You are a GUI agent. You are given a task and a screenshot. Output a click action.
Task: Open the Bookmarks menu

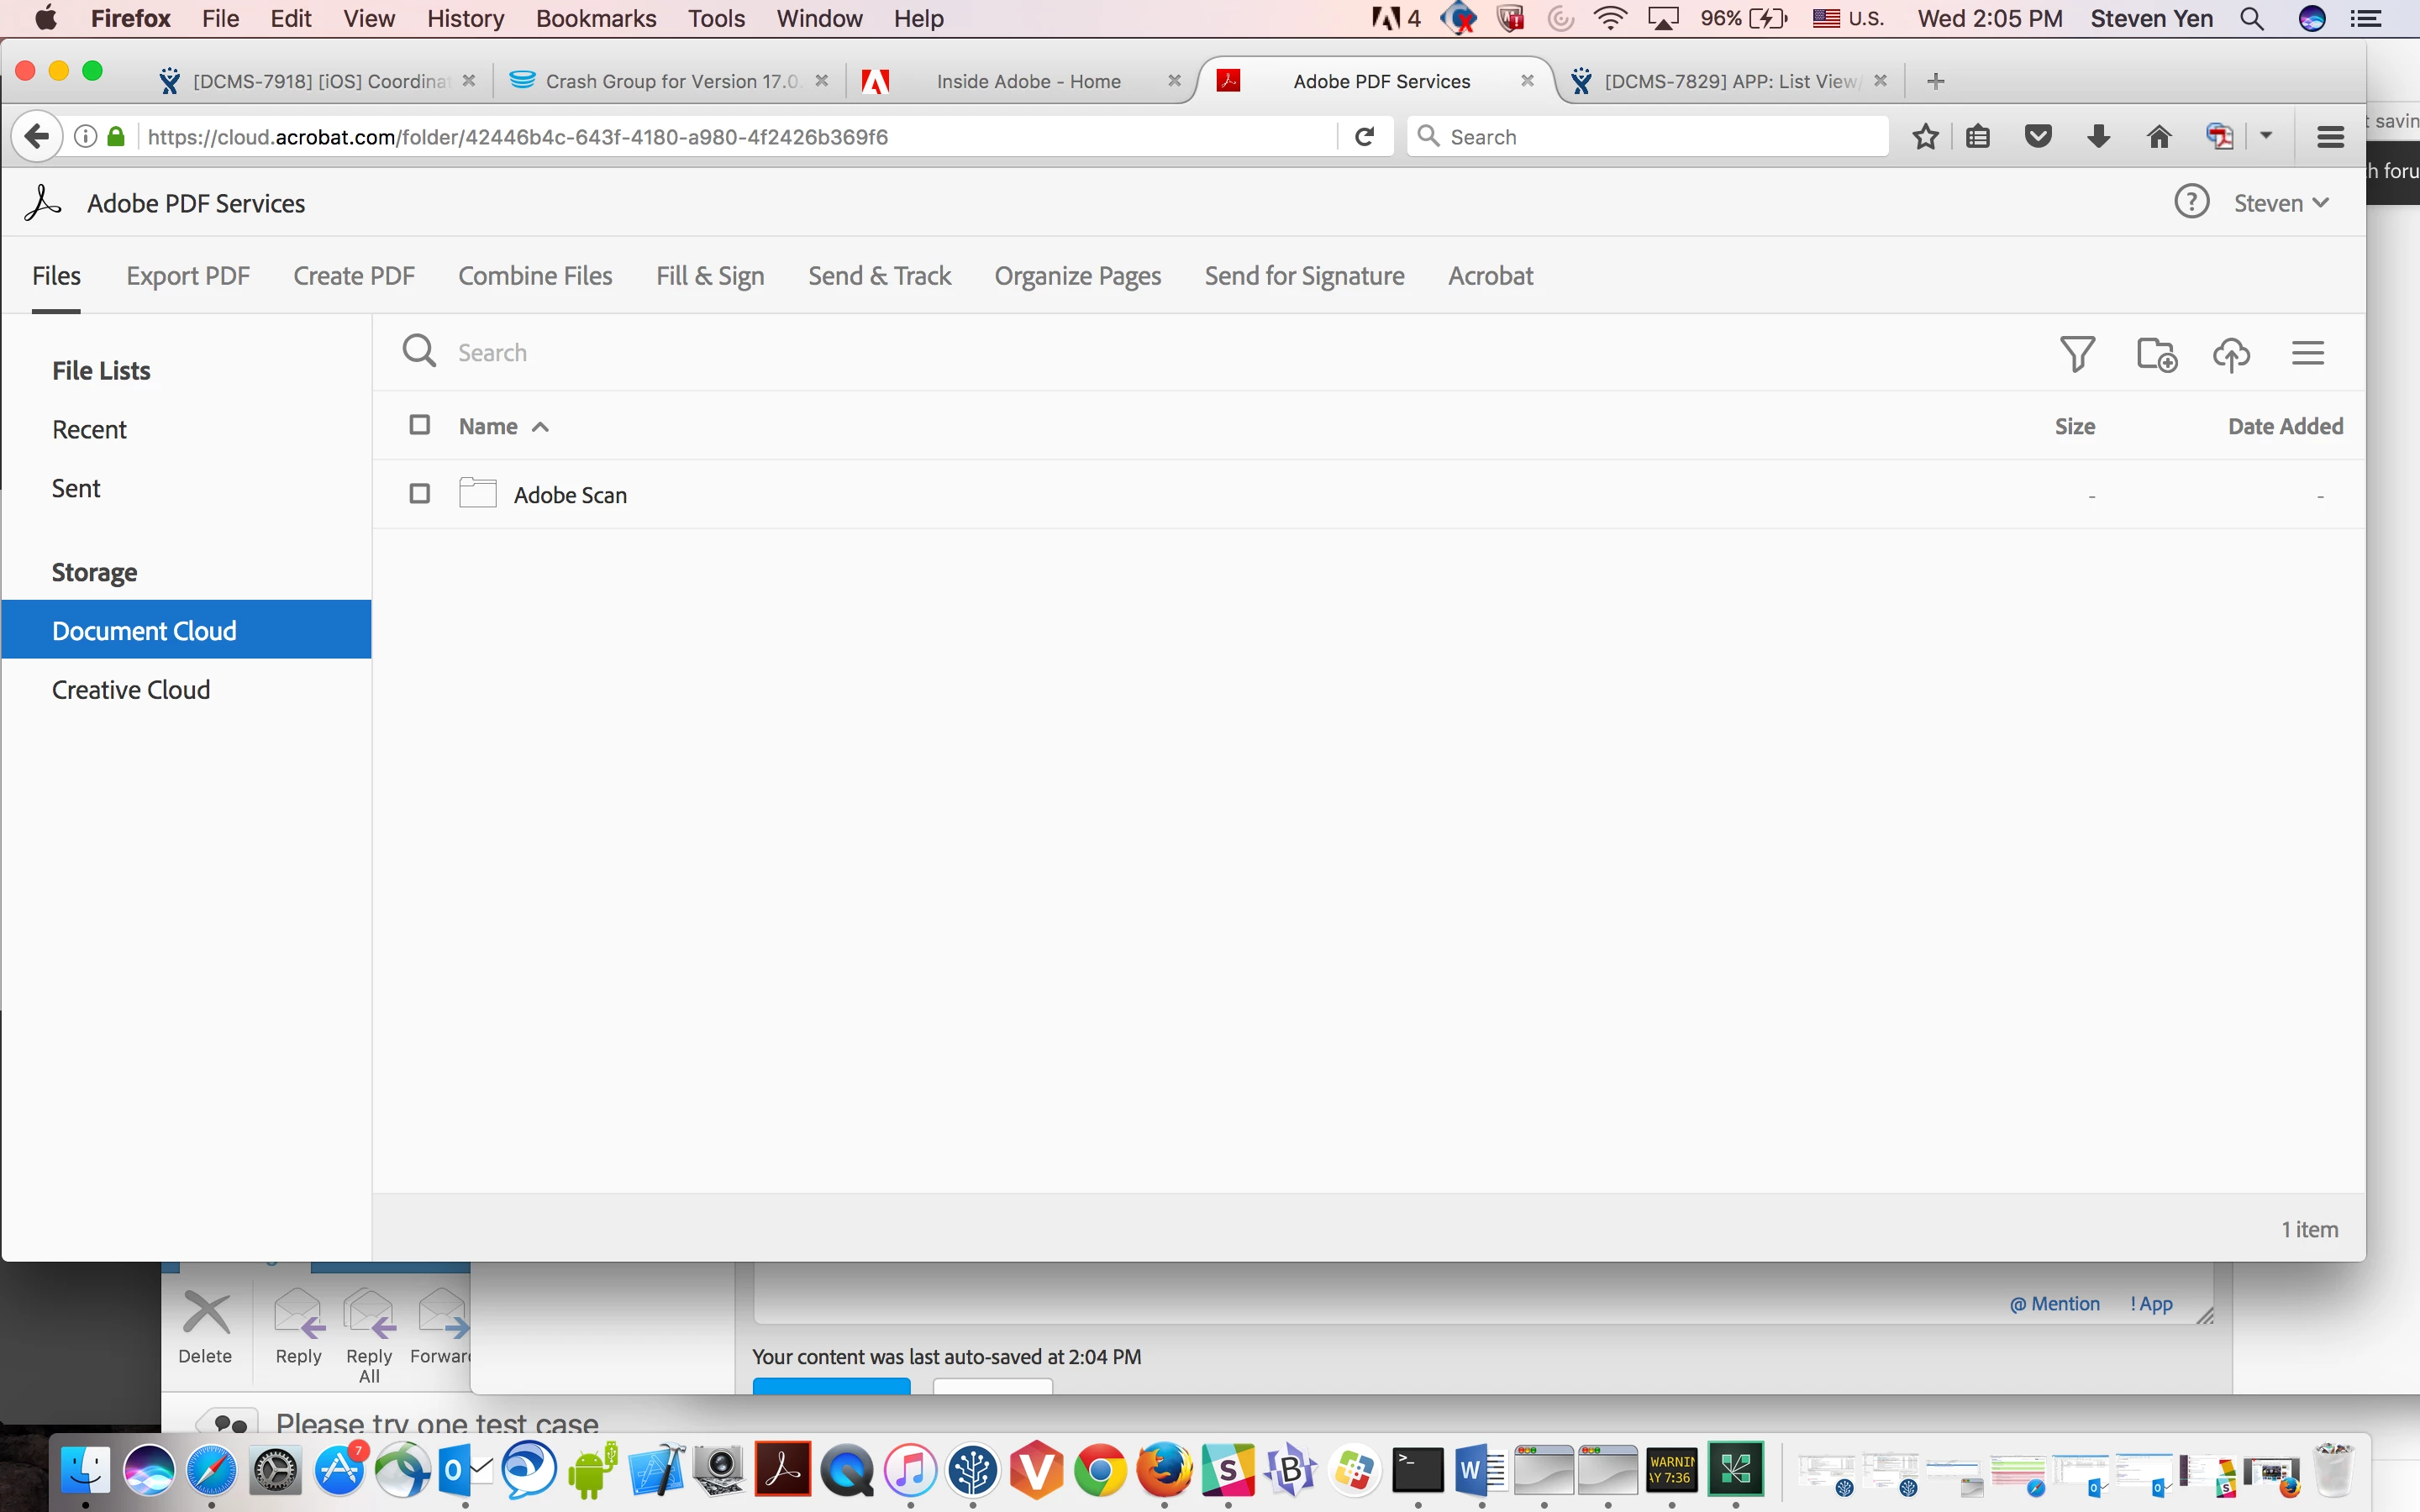[x=595, y=18]
